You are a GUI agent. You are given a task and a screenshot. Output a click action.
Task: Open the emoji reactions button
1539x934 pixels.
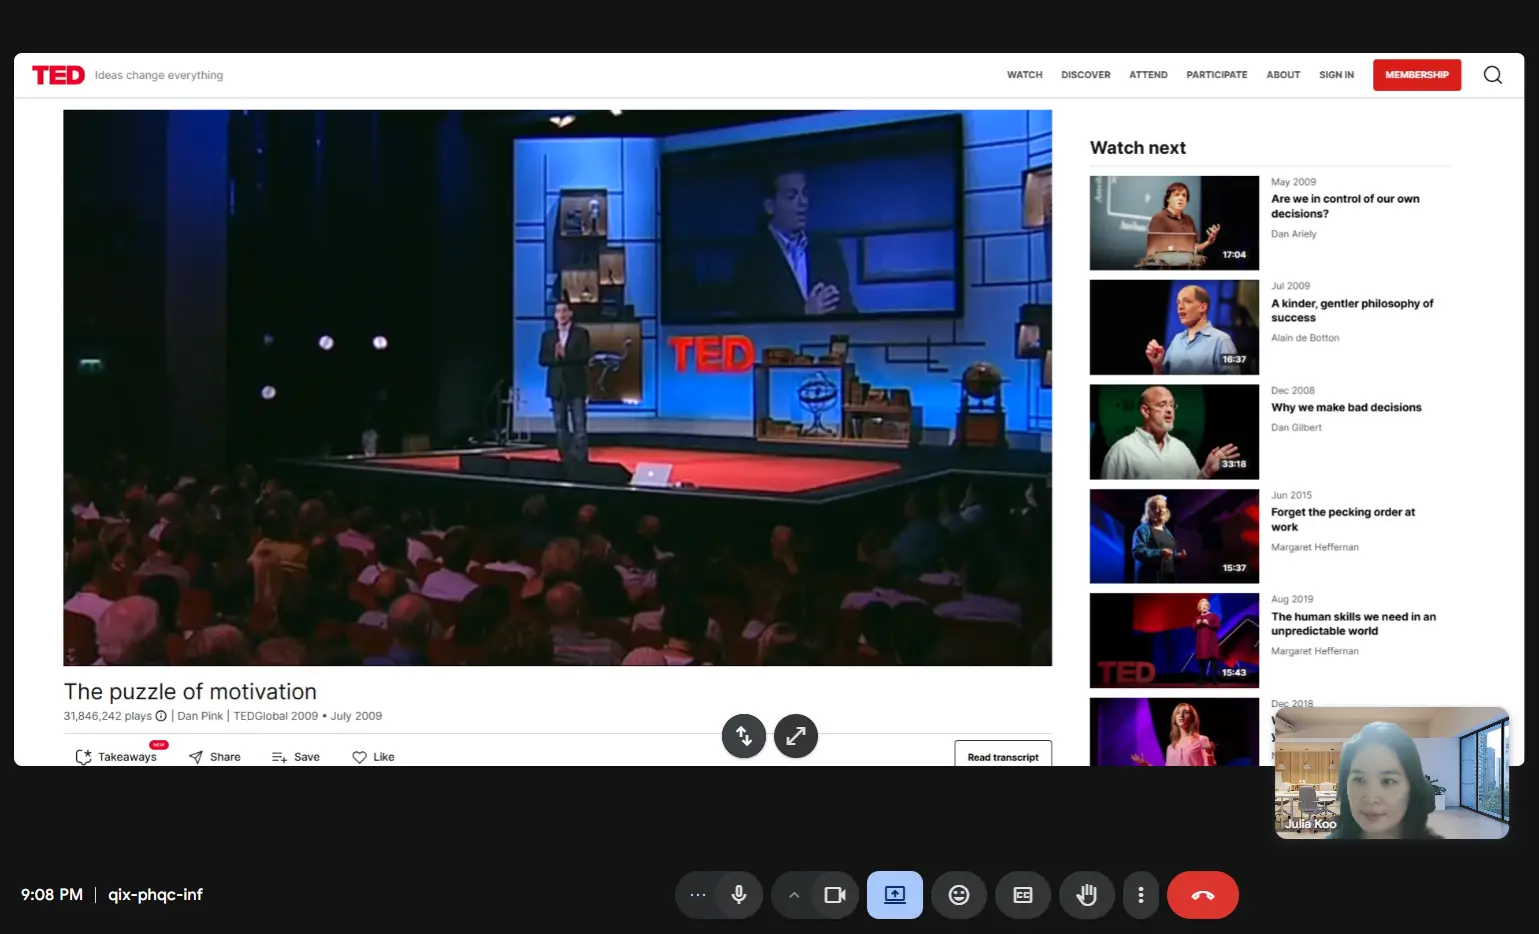(959, 895)
